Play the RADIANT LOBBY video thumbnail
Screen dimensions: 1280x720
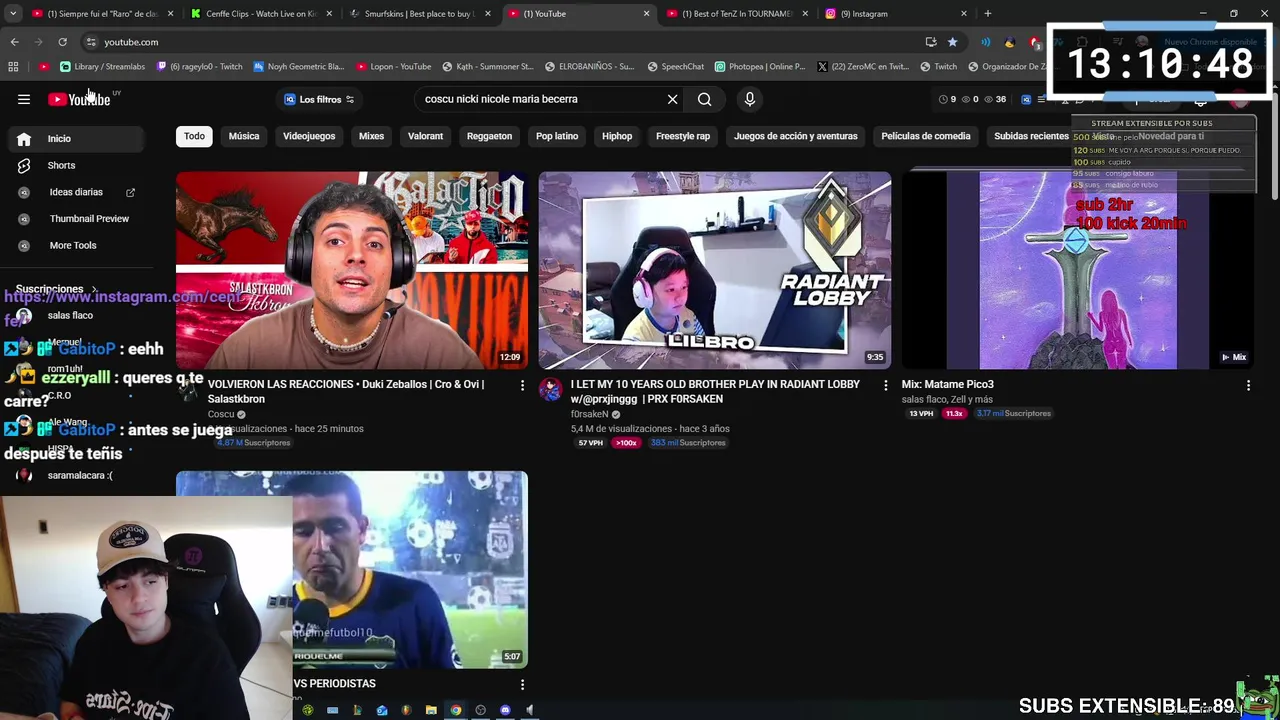[715, 270]
